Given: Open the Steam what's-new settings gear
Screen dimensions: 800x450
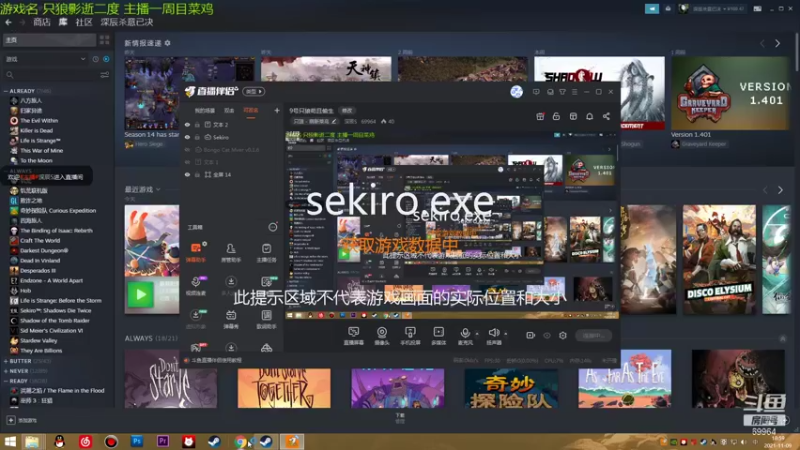Looking at the screenshot, I should click(167, 43).
